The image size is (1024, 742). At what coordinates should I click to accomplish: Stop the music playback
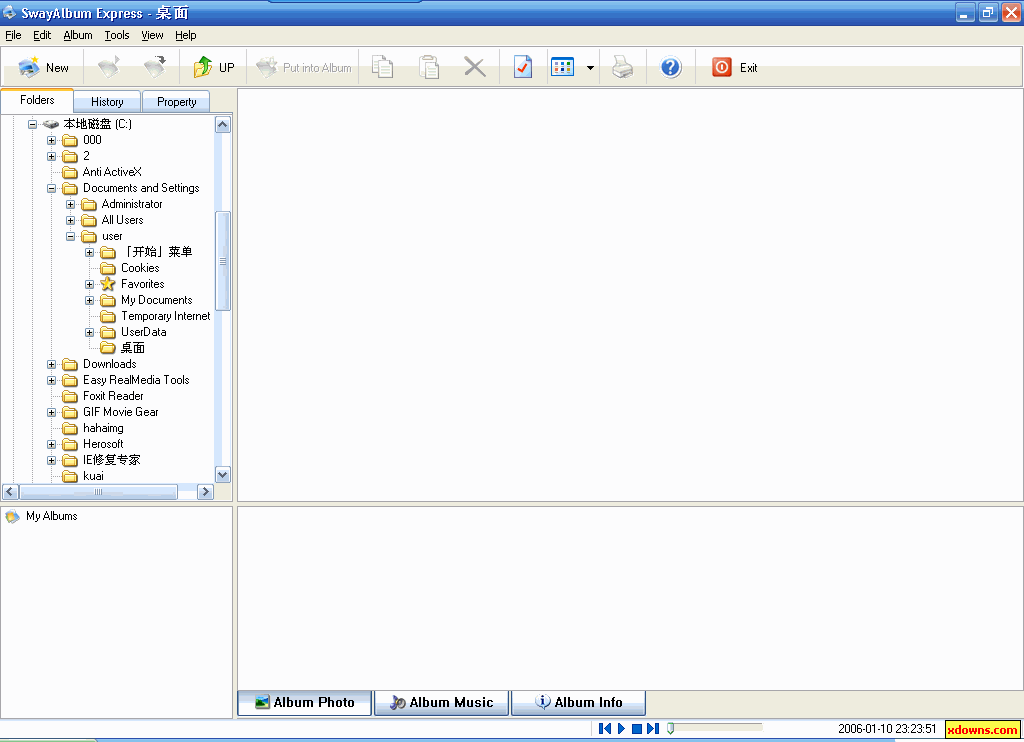point(637,728)
